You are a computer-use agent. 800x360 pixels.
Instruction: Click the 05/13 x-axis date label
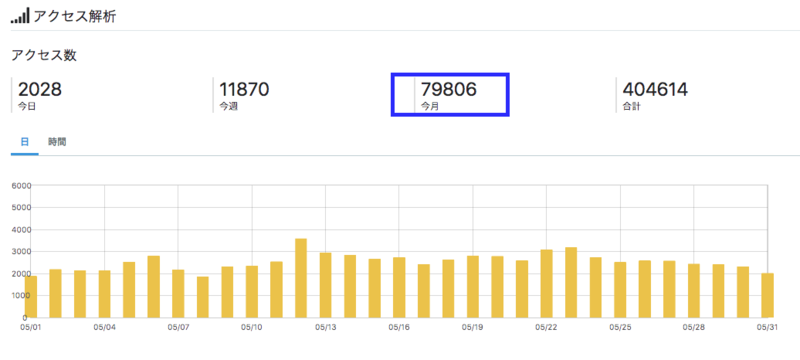click(325, 328)
